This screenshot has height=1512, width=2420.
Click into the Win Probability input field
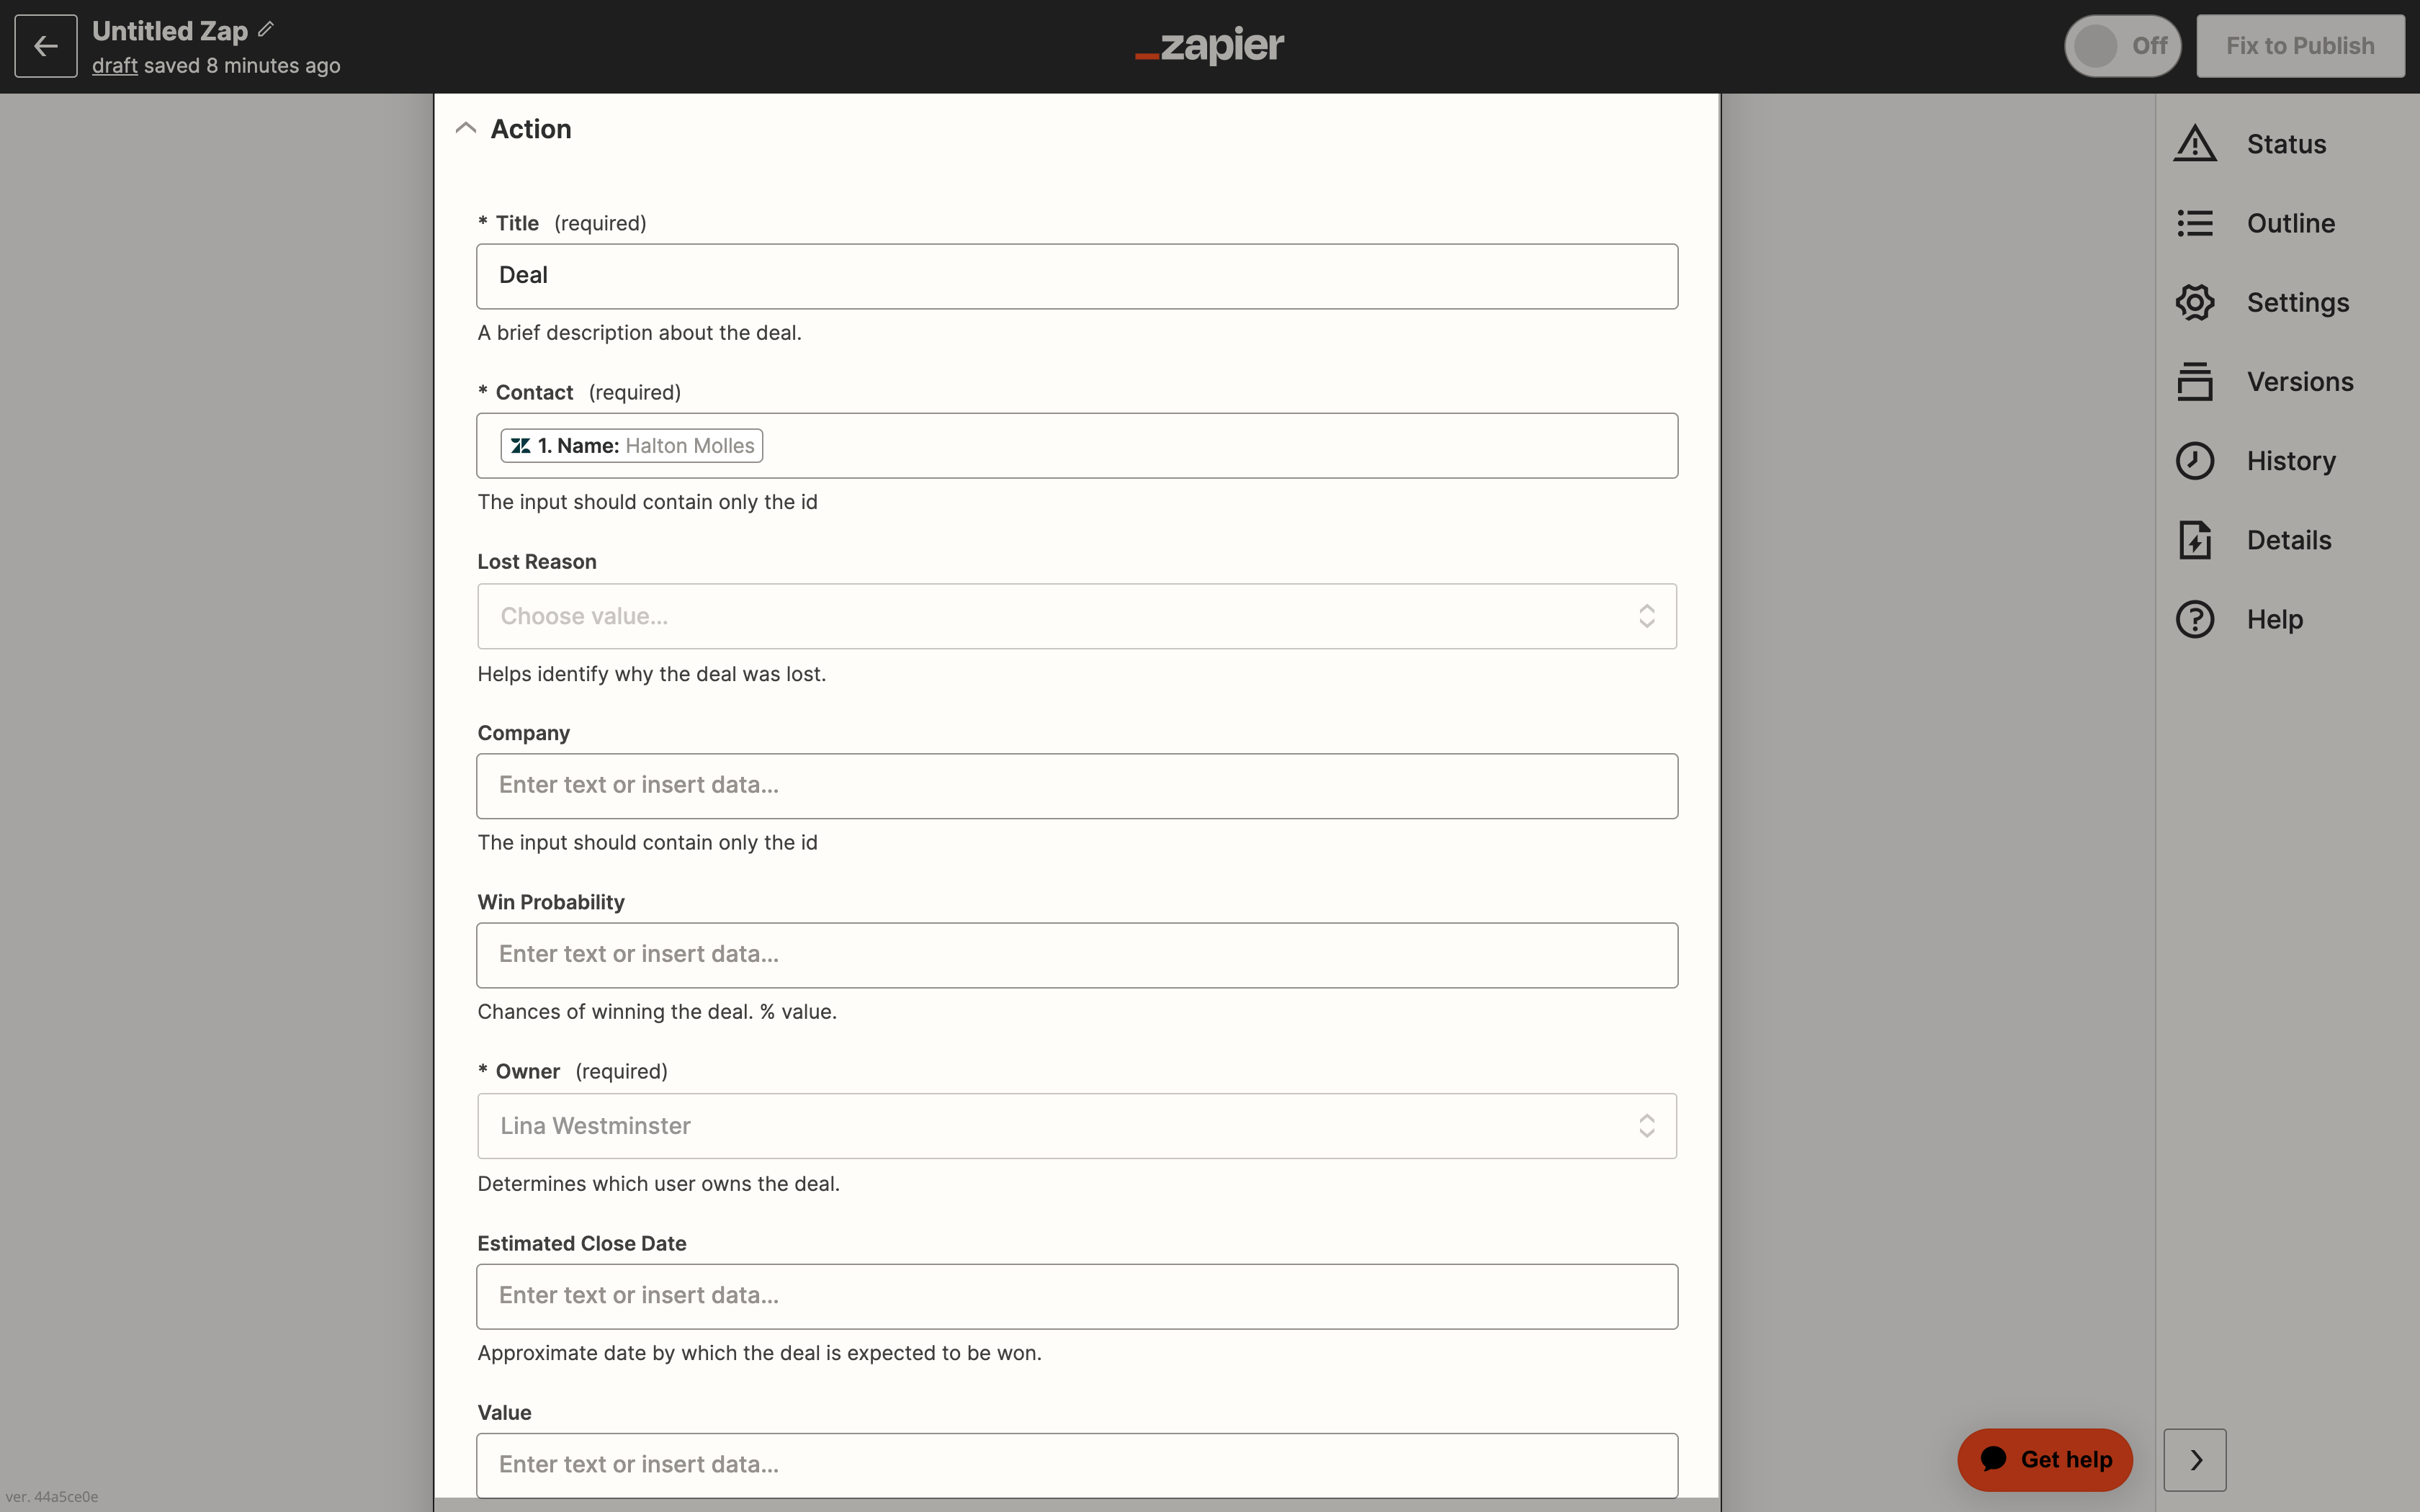click(1077, 955)
